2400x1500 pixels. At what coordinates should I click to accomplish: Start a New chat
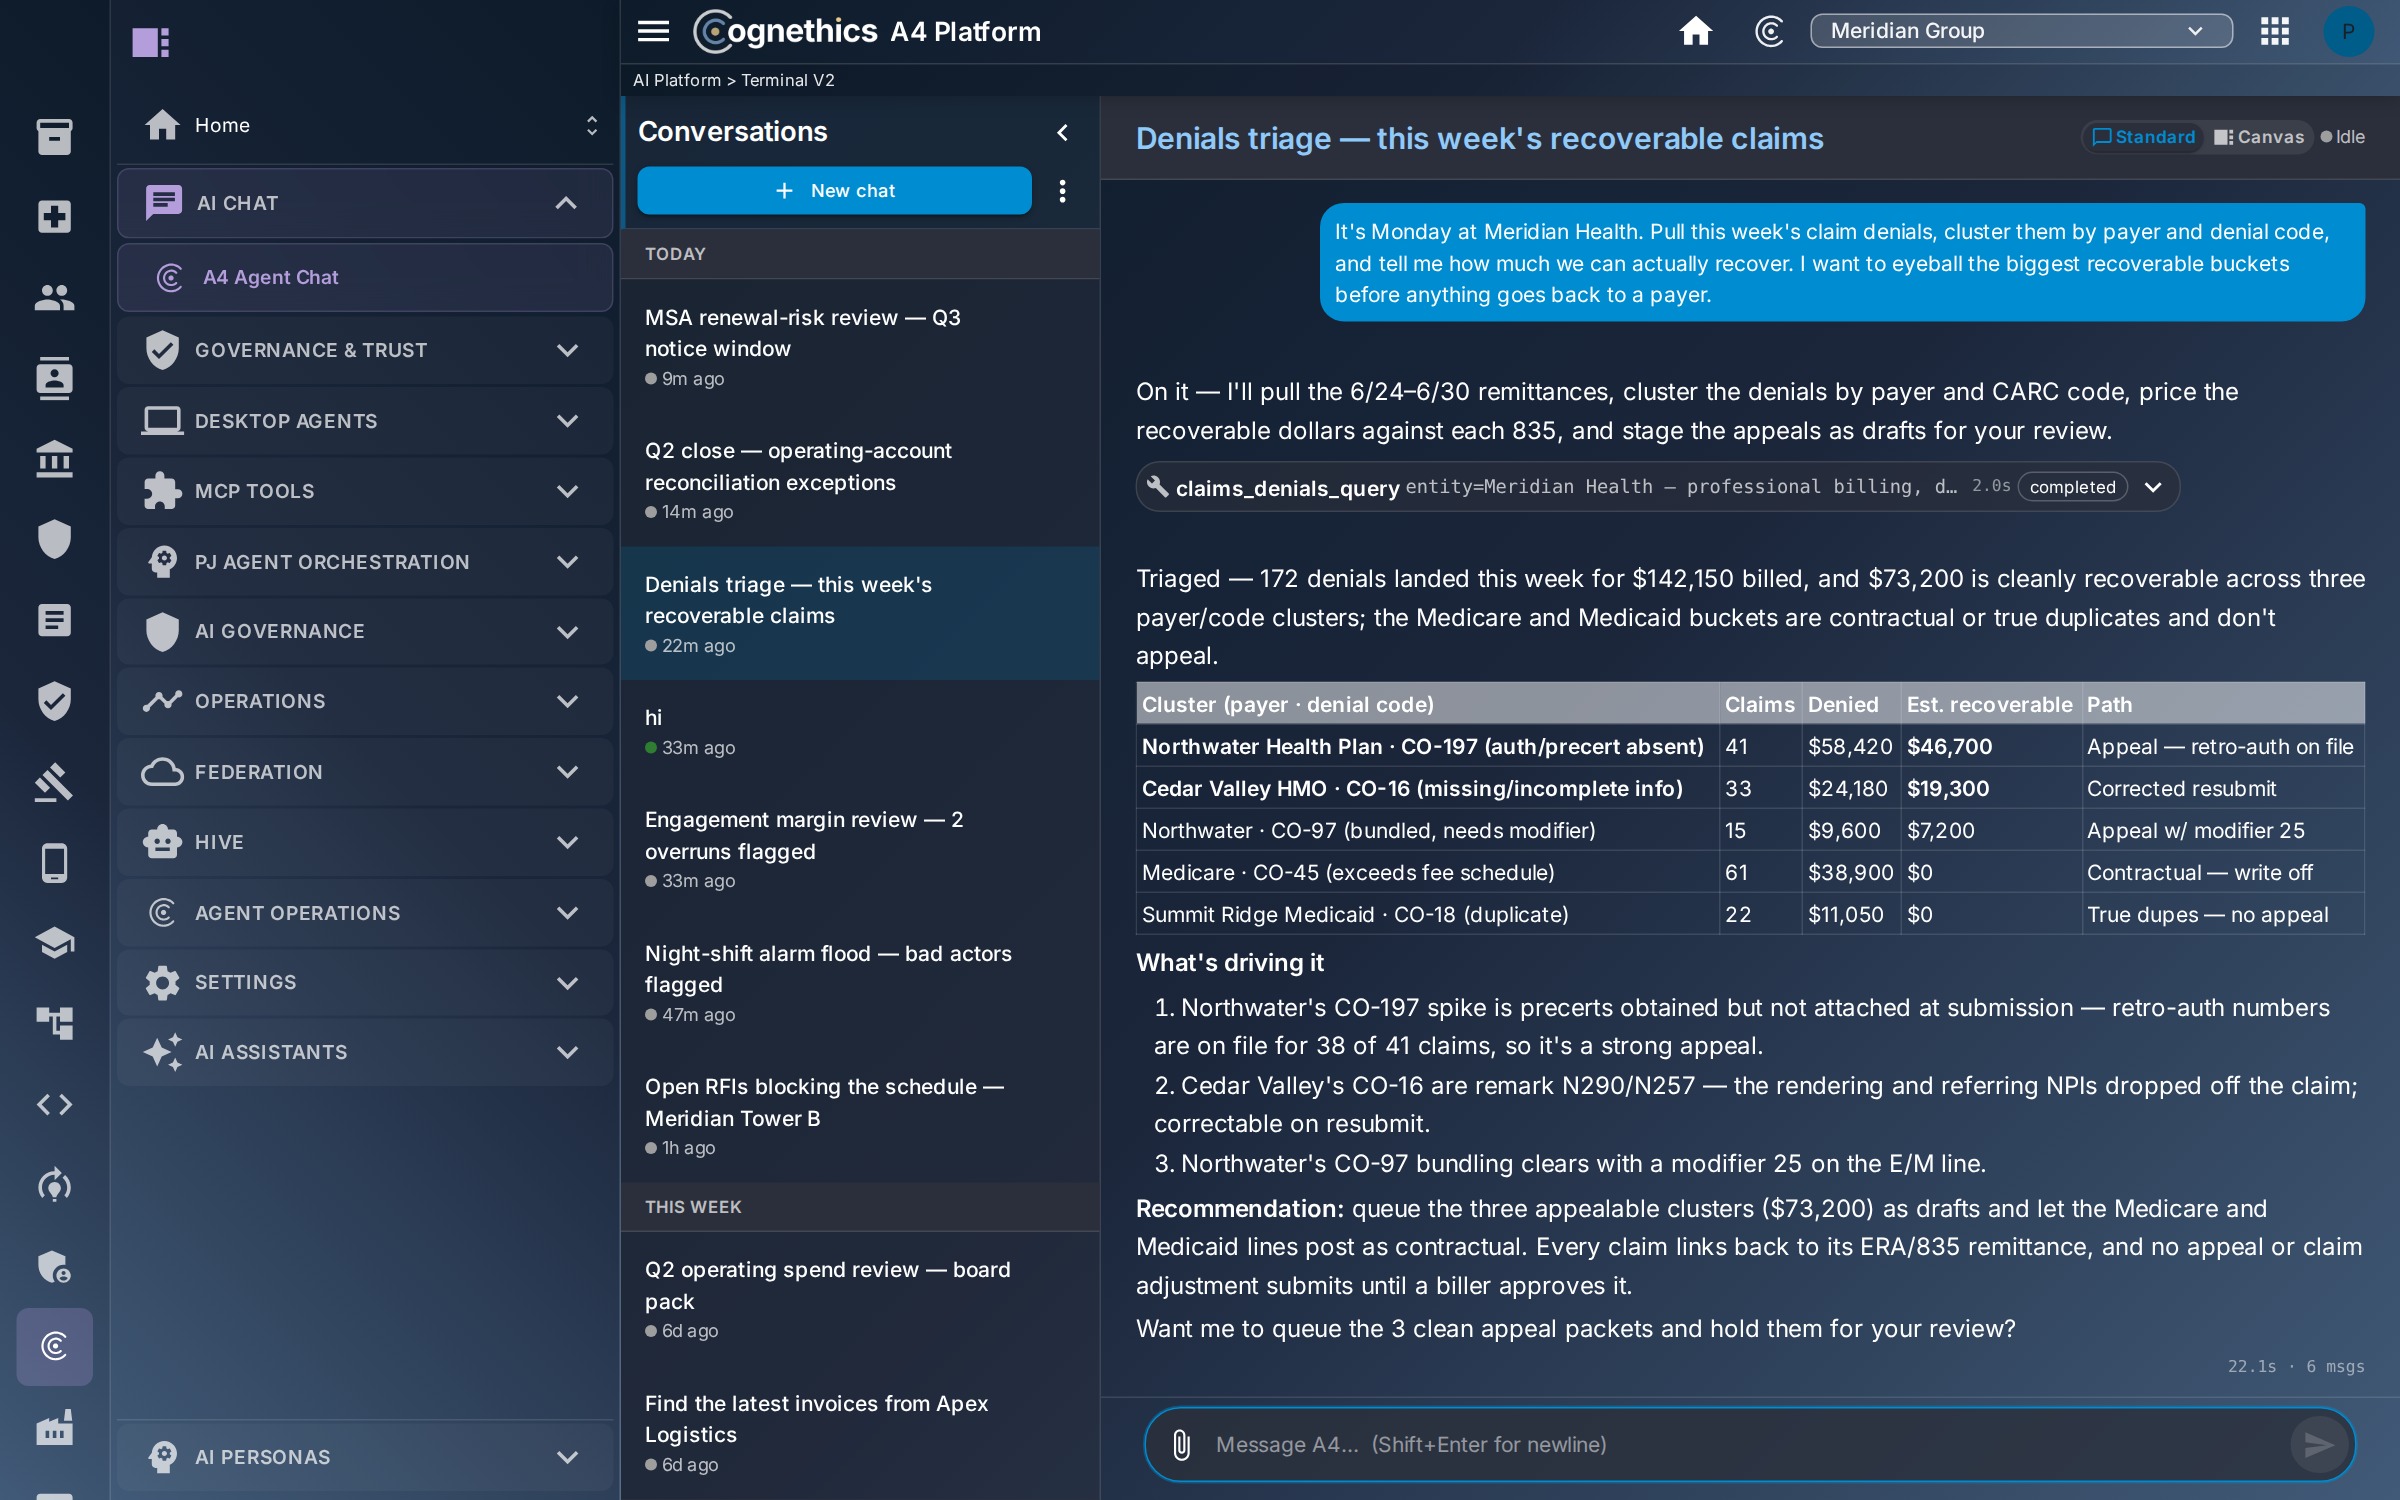click(834, 190)
